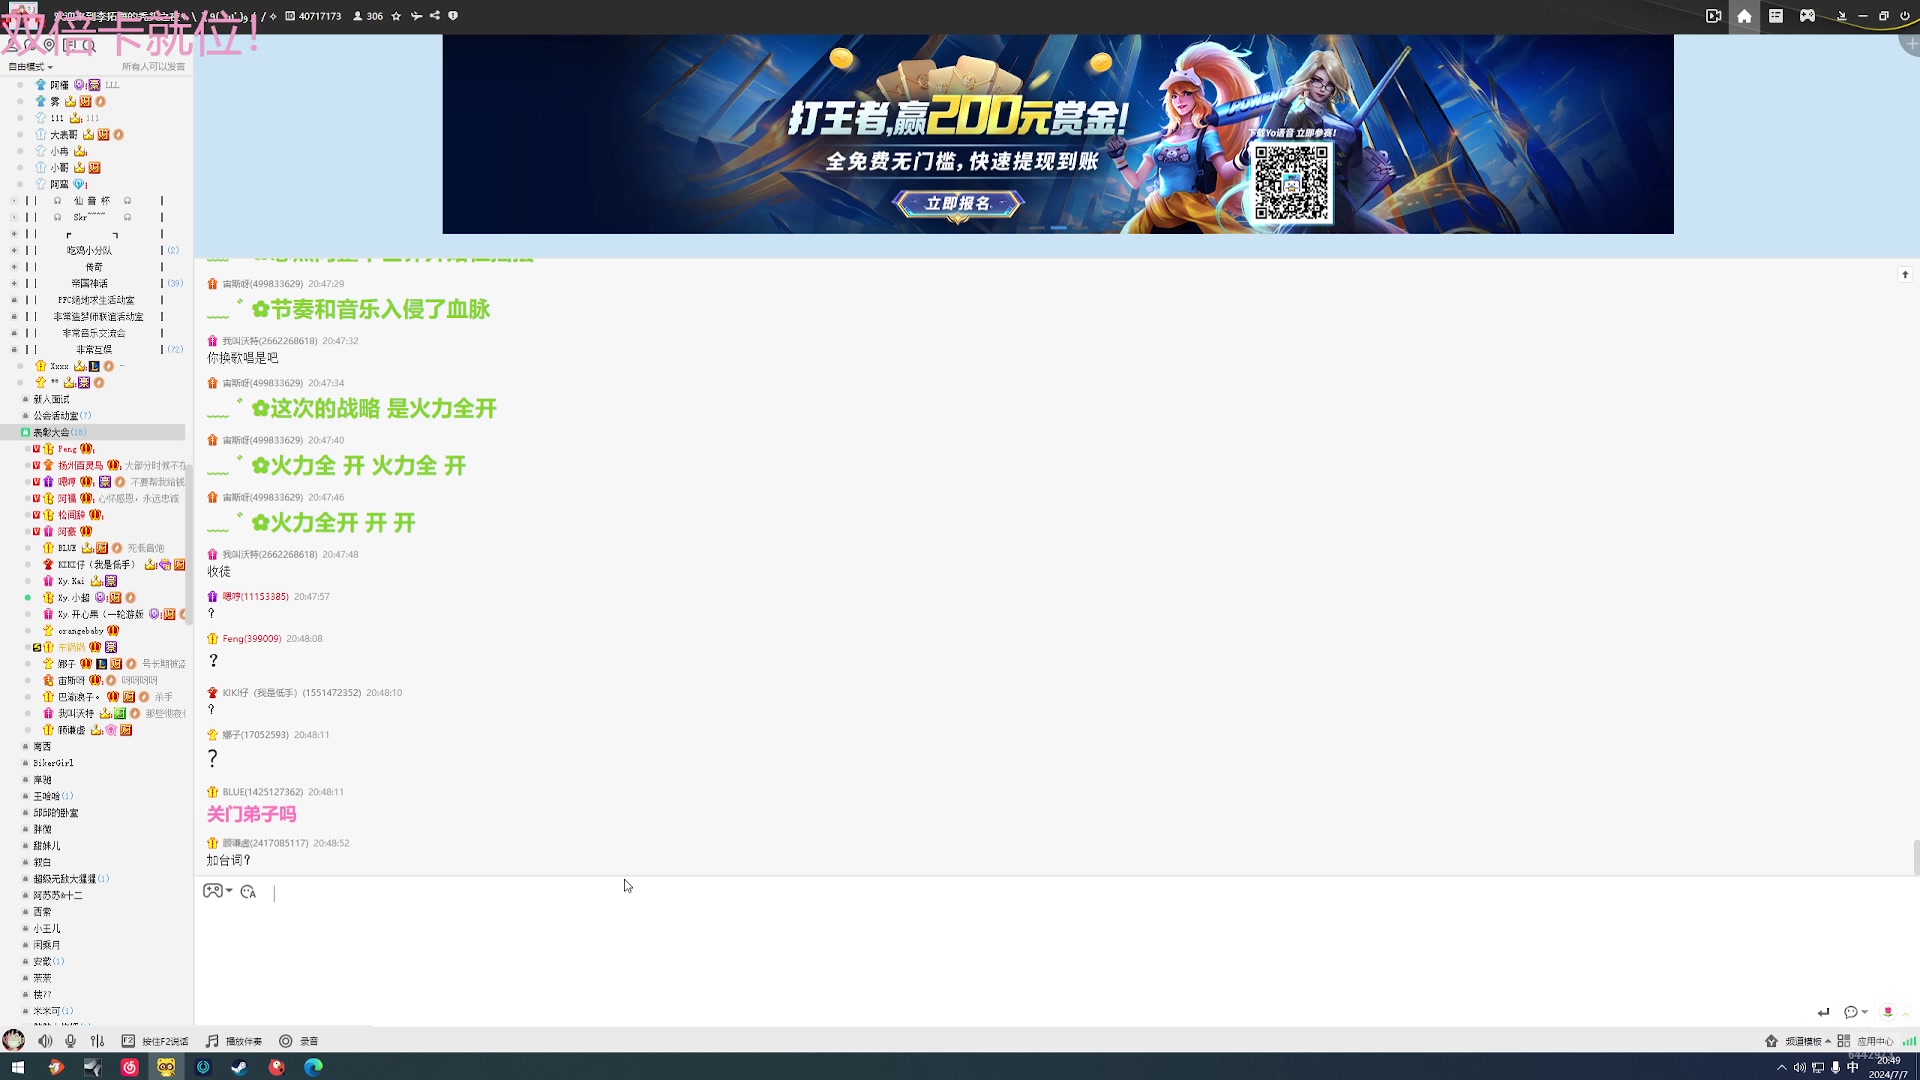Viewport: 1920px width, 1080px height.
Task: Click the airplane jump icon in title bar
Action: coord(416,16)
